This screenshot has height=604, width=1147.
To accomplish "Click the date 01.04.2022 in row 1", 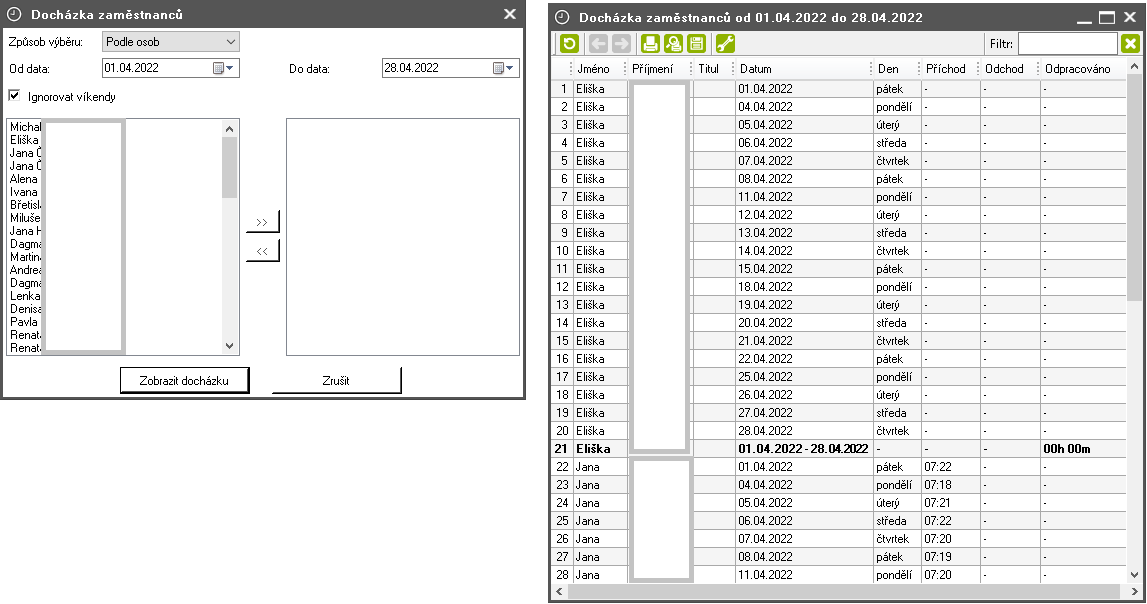I will (x=765, y=88).
